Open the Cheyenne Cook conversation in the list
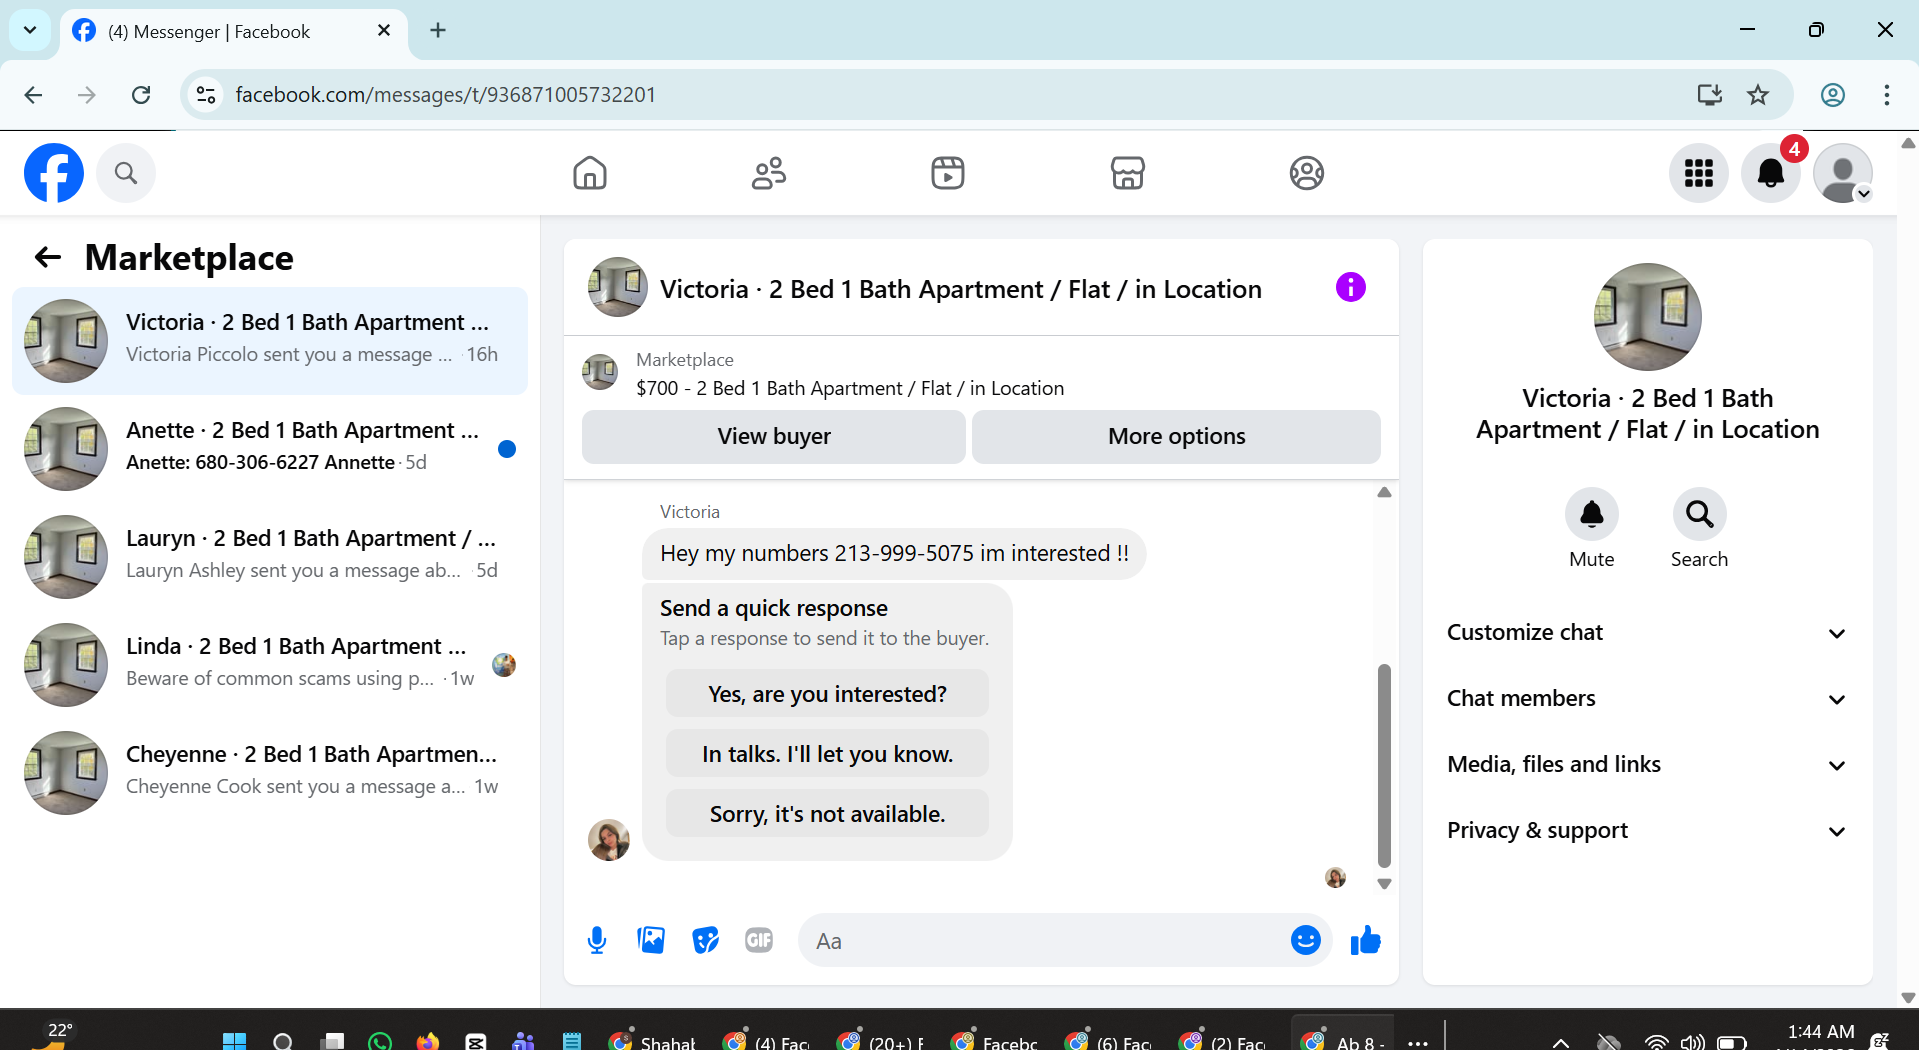The image size is (1919, 1050). click(x=270, y=773)
